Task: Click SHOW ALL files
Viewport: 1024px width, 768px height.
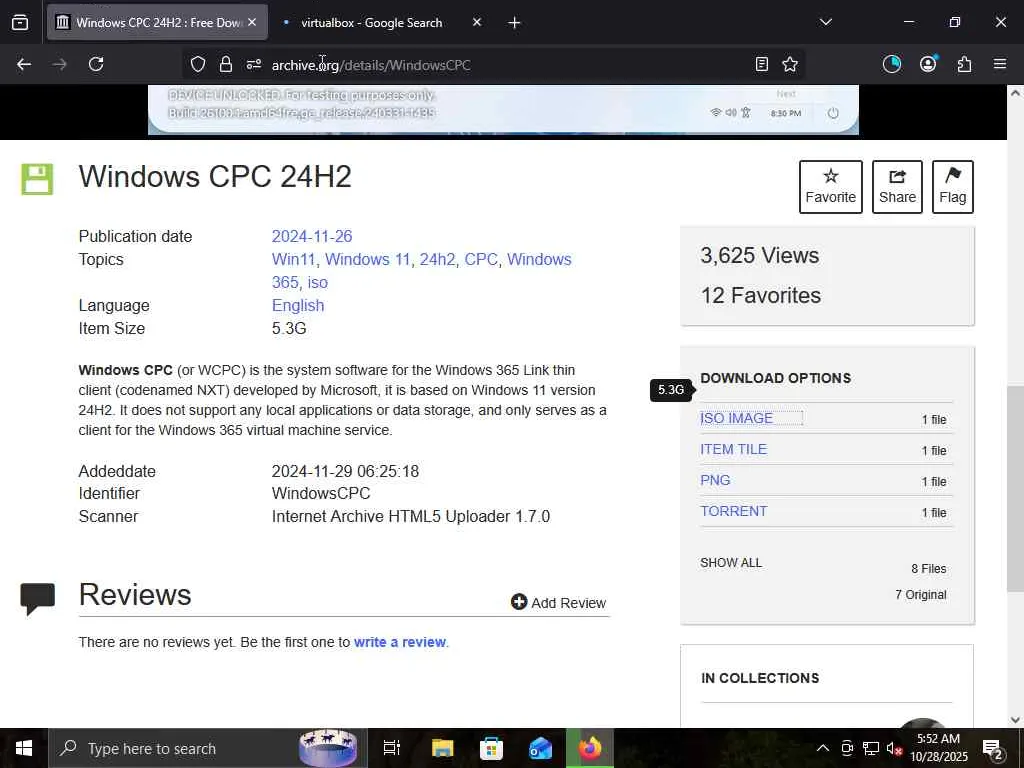Action: pyautogui.click(x=731, y=563)
